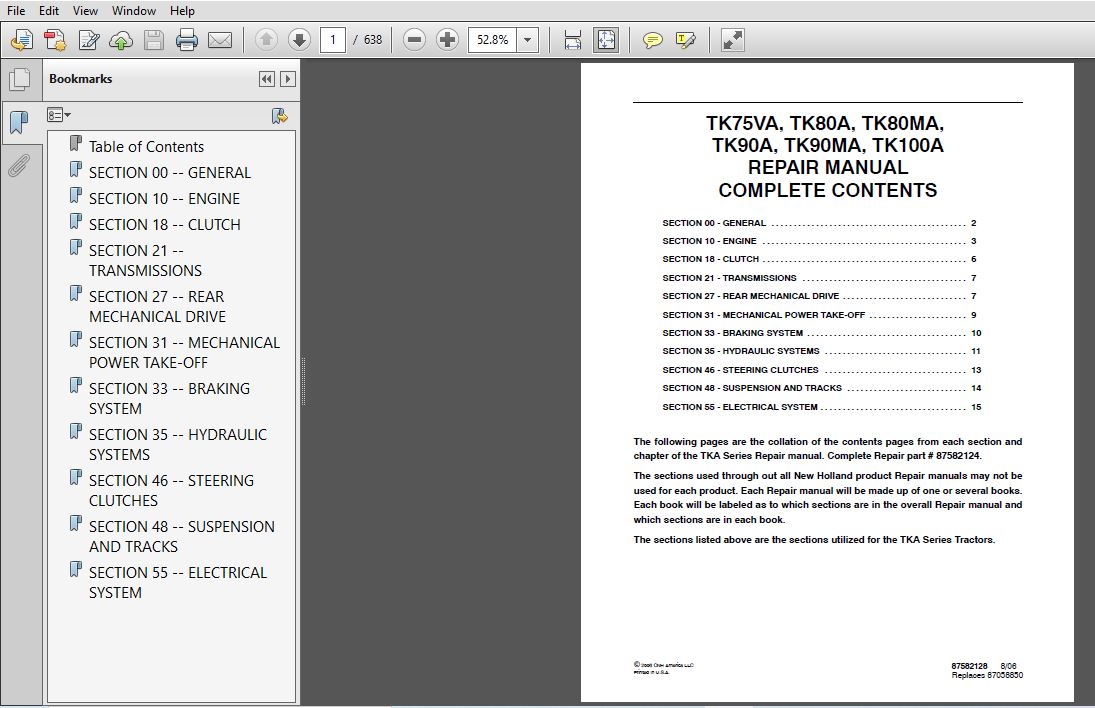The image size is (1095, 708).
Task: Open the zoom level dropdown arrow
Action: coord(527,40)
